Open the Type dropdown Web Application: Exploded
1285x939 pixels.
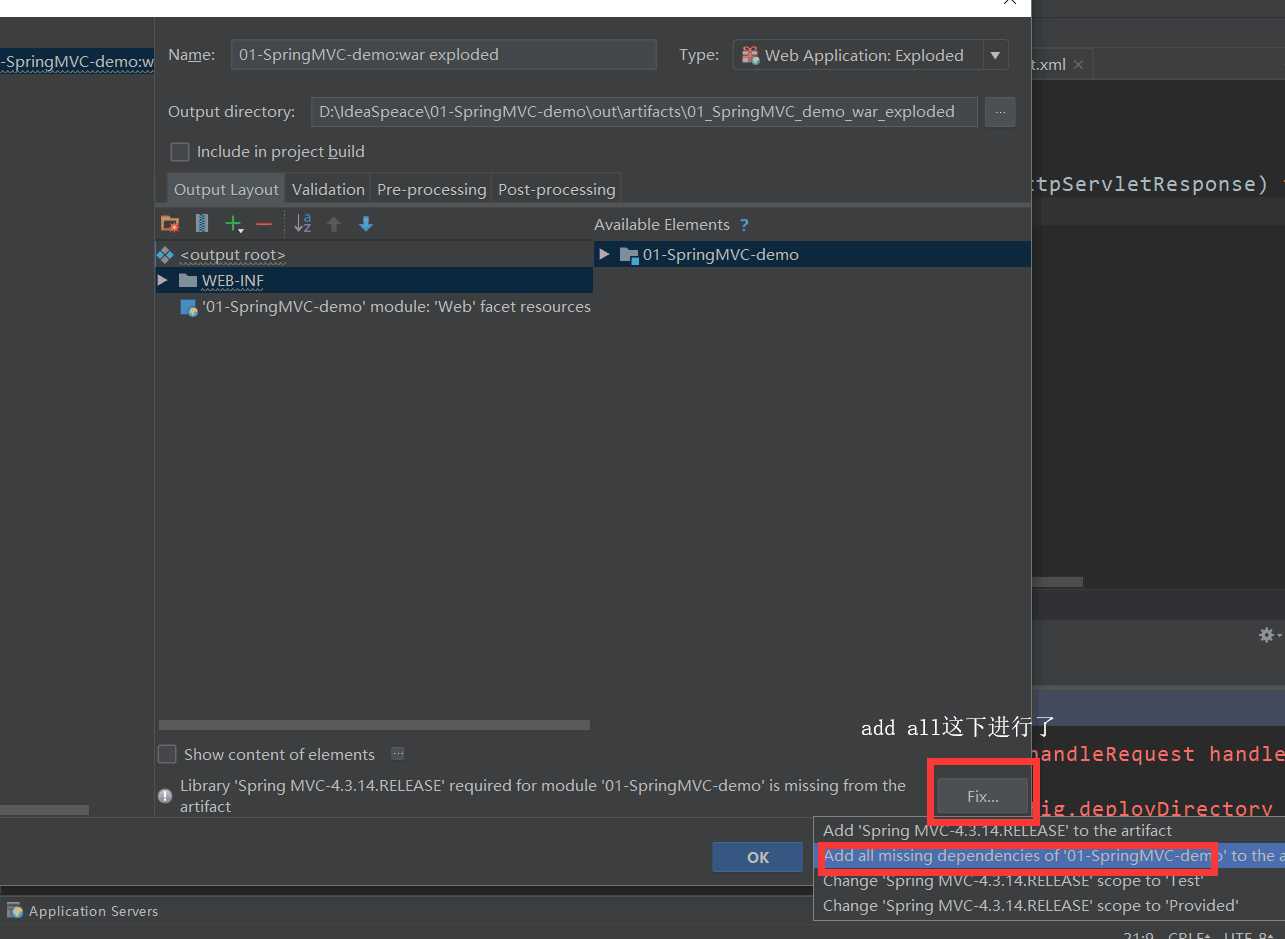pos(870,55)
